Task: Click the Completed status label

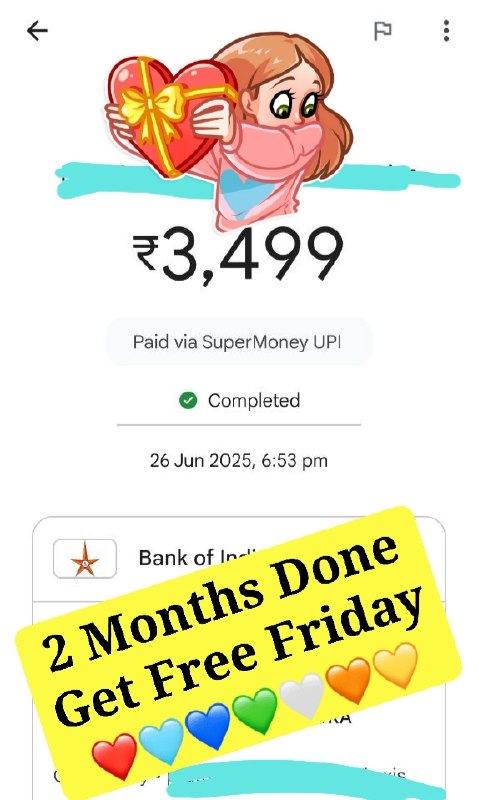Action: pyautogui.click(x=254, y=401)
